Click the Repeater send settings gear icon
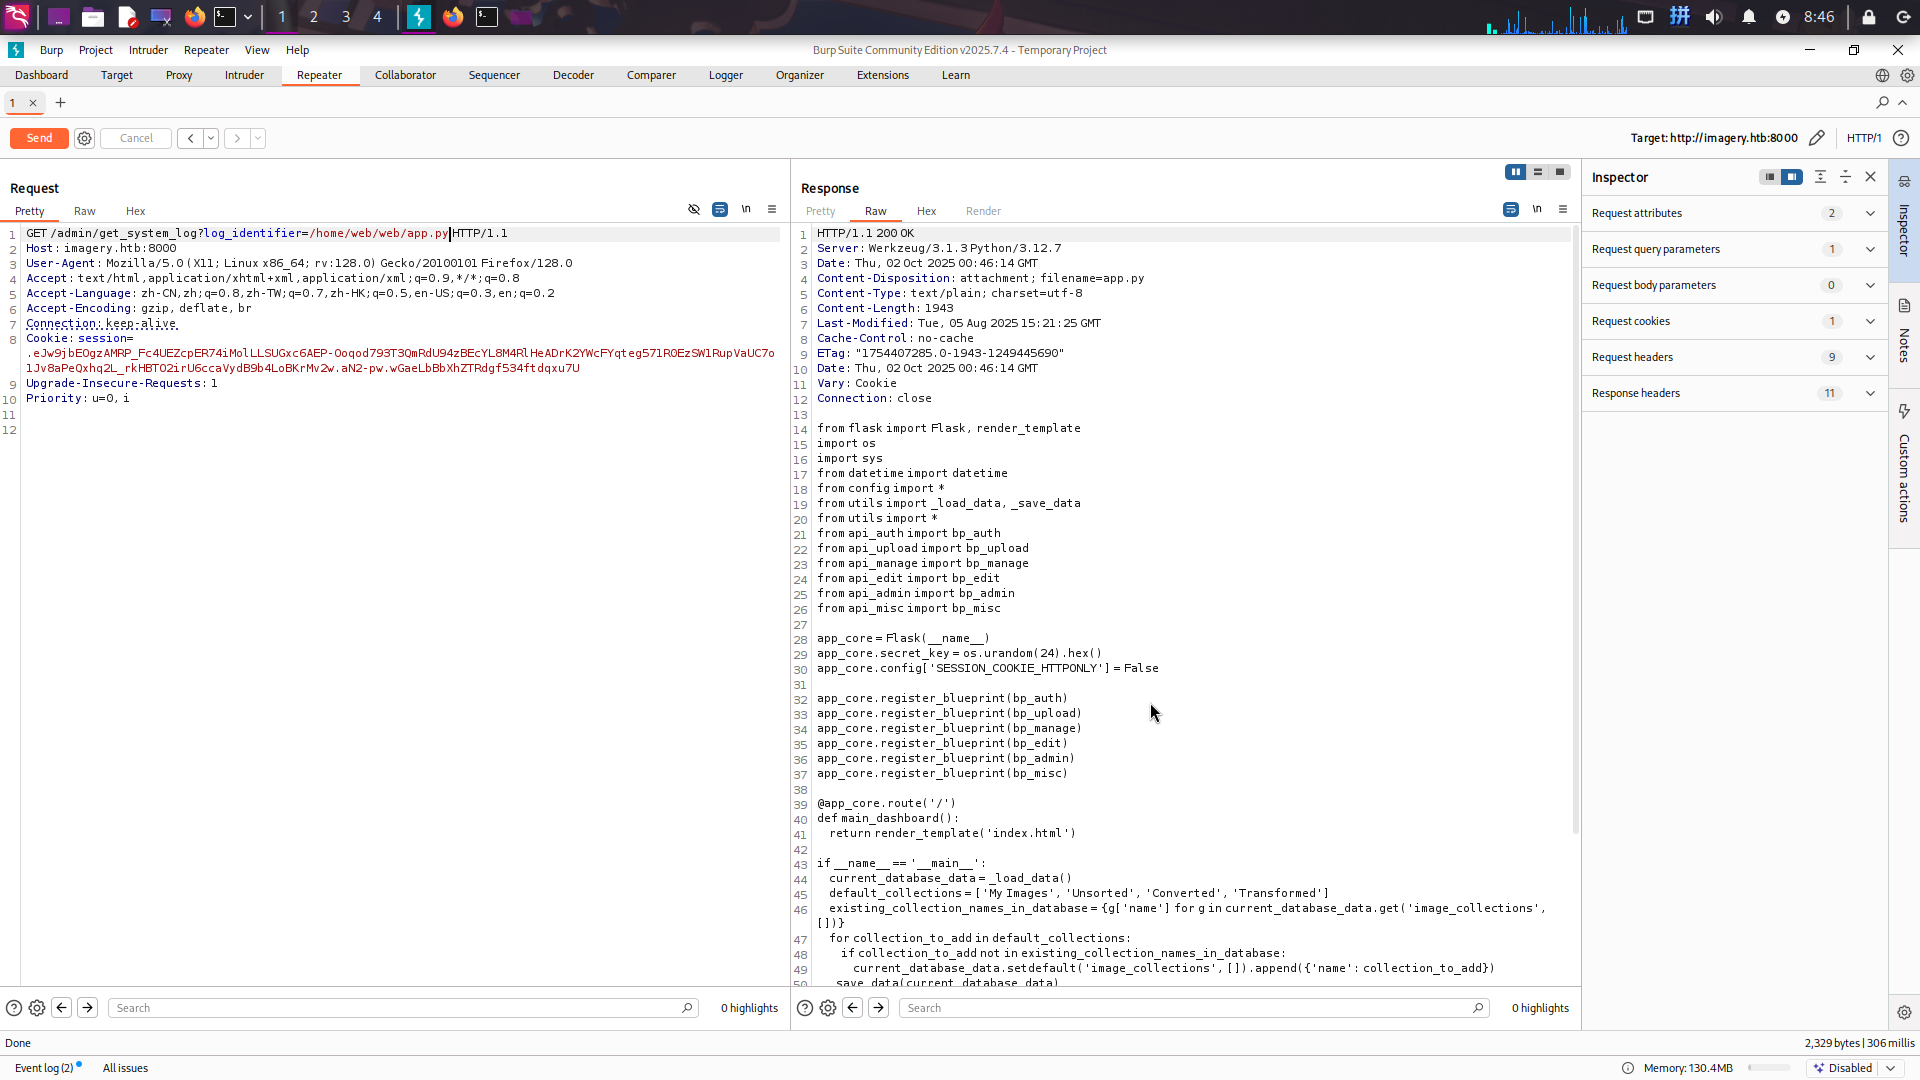 tap(84, 139)
